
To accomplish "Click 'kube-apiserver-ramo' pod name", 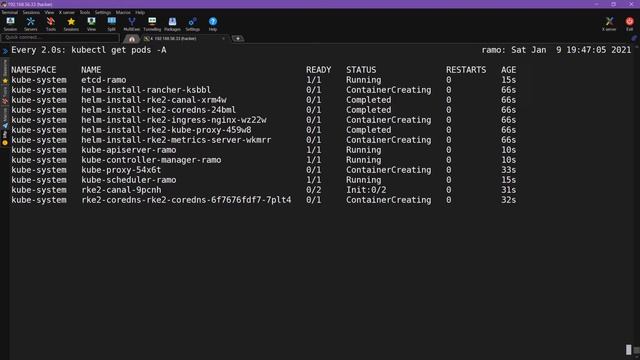I will coord(129,150).
